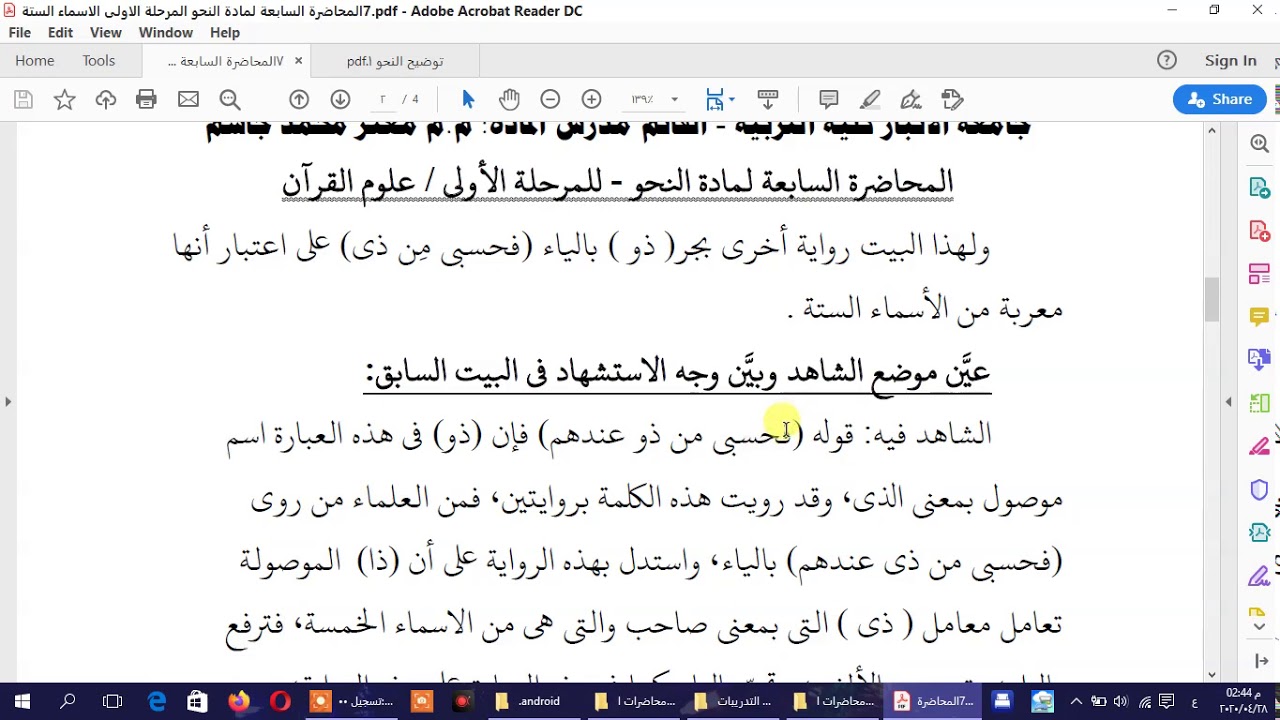Open Opera browser from the taskbar

(280, 702)
